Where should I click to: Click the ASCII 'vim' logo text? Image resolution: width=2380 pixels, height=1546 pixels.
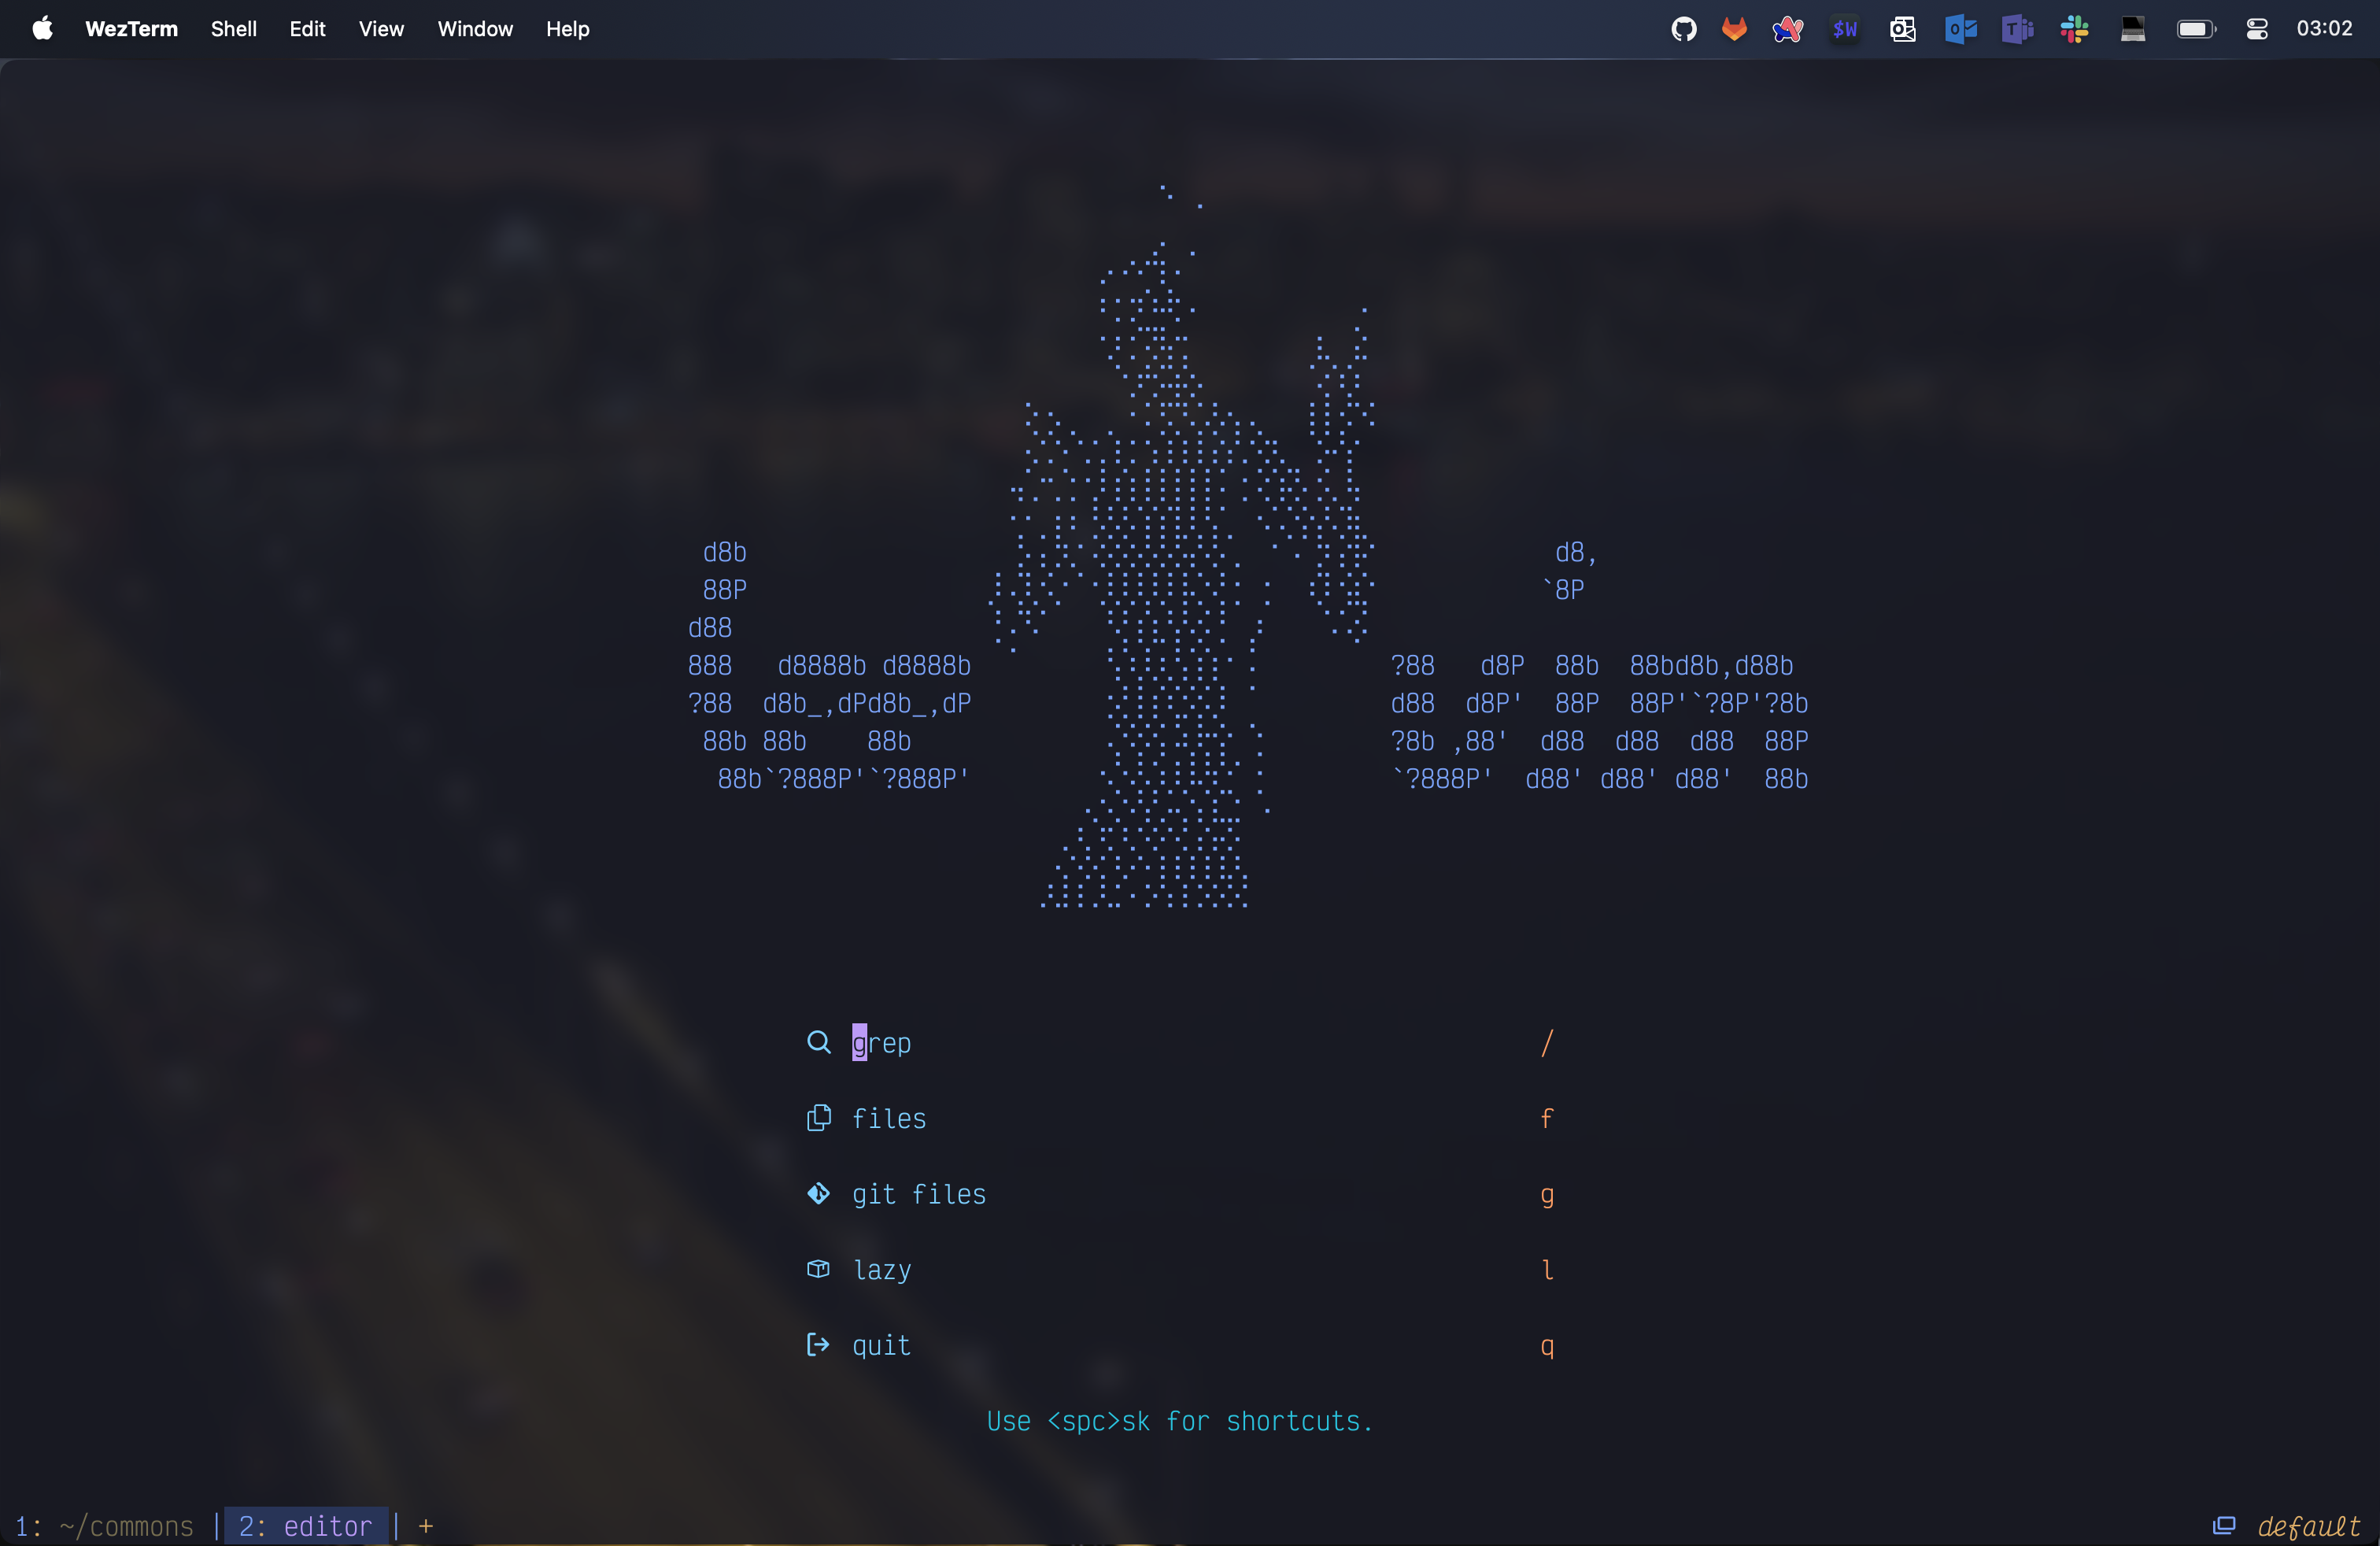1599,665
